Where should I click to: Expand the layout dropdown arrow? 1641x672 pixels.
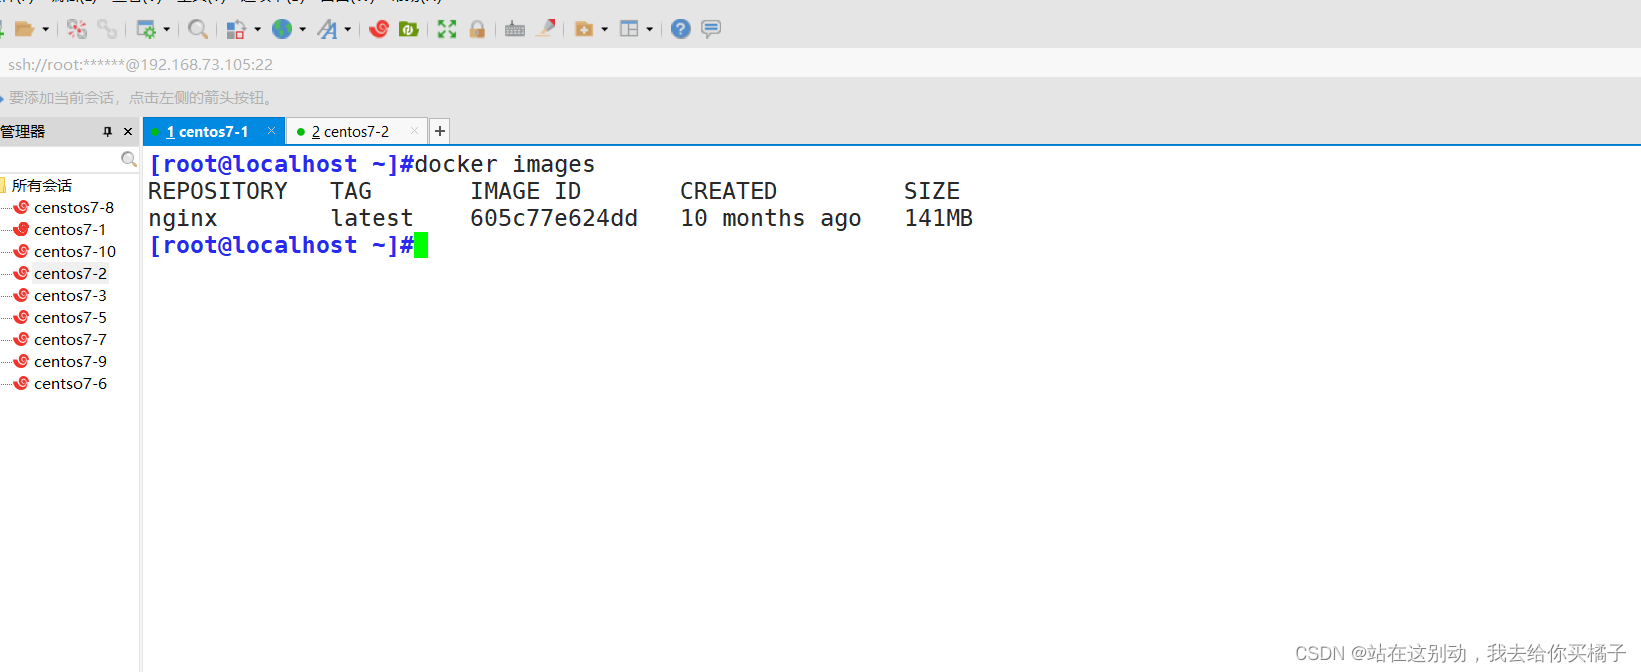point(650,29)
